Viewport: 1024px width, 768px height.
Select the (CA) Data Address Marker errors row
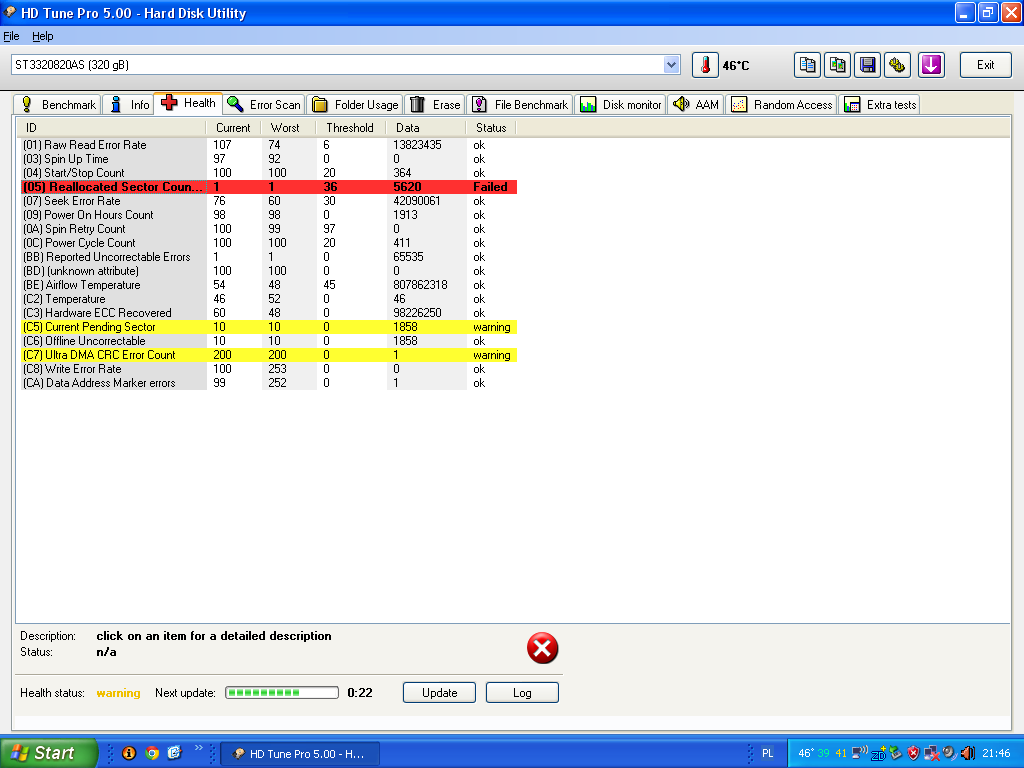[269, 383]
